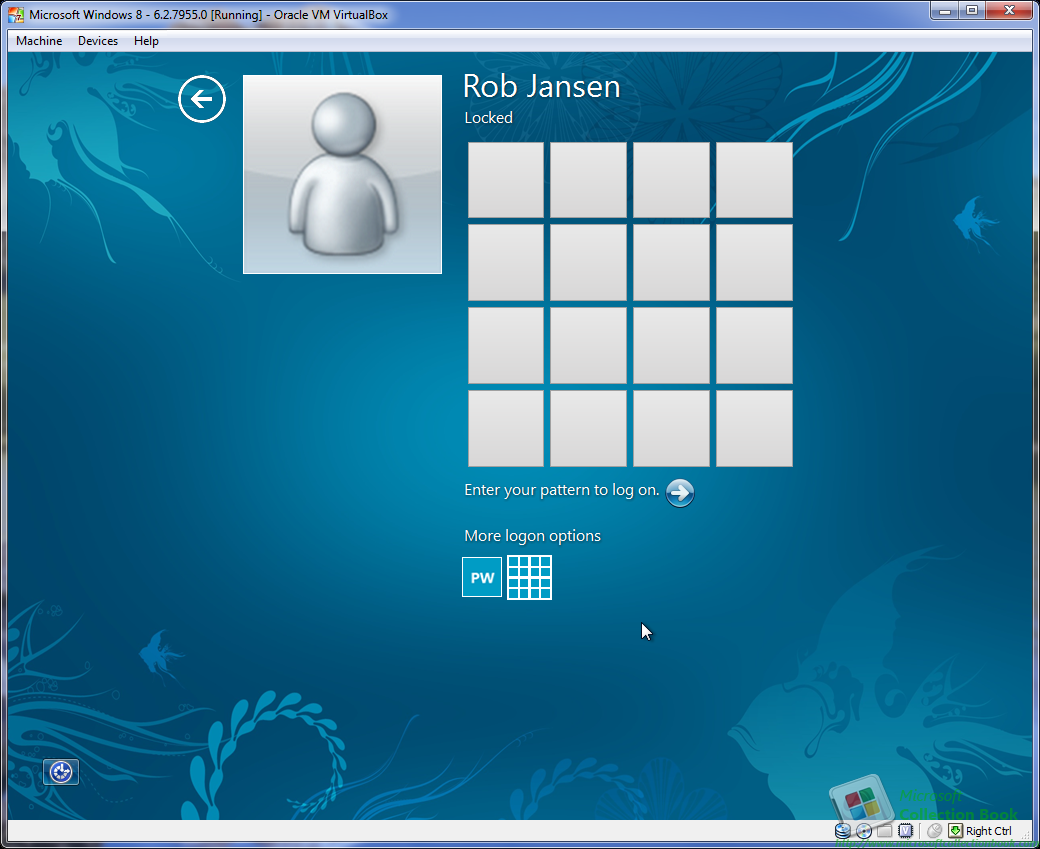This screenshot has height=849, width=1040.
Task: Tap pattern tile in third row, third column
Action: tap(671, 346)
